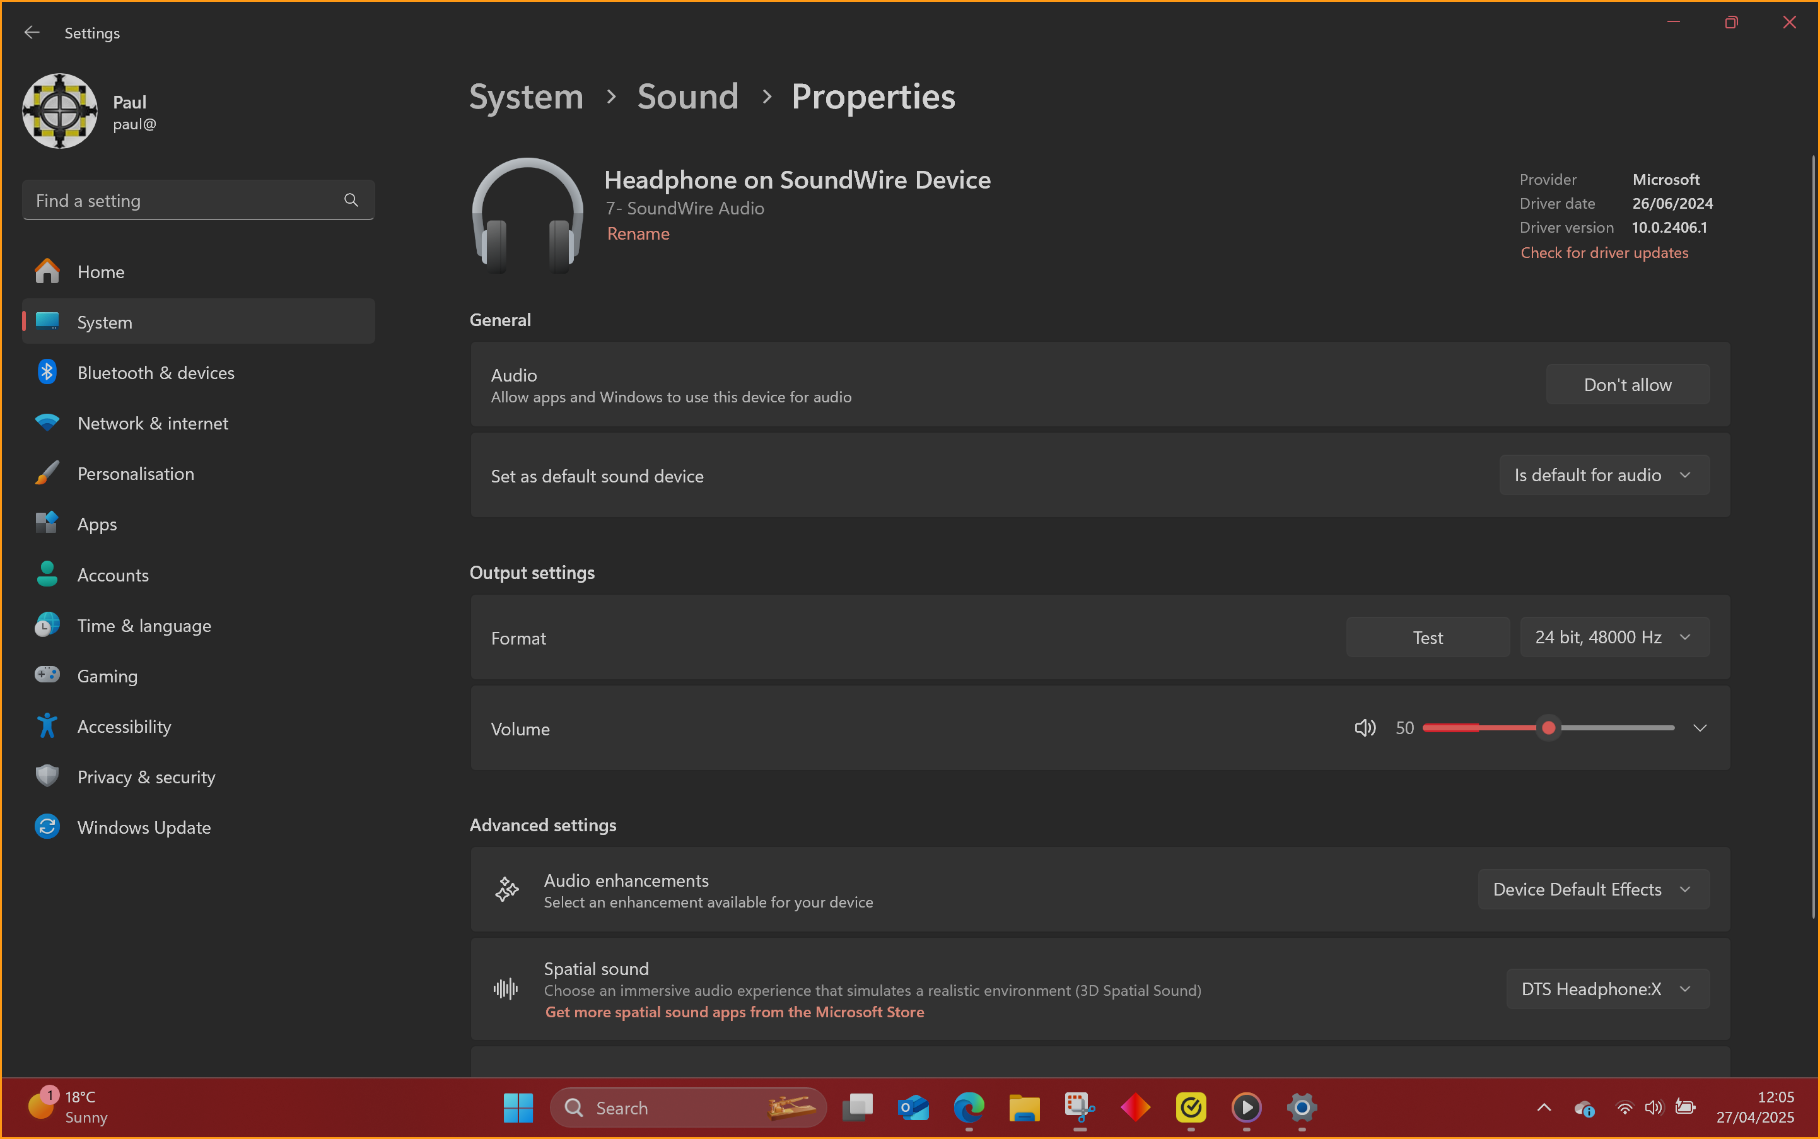Show hidden tray icons chevron
The height and width of the screenshot is (1139, 1820).
coord(1544,1107)
